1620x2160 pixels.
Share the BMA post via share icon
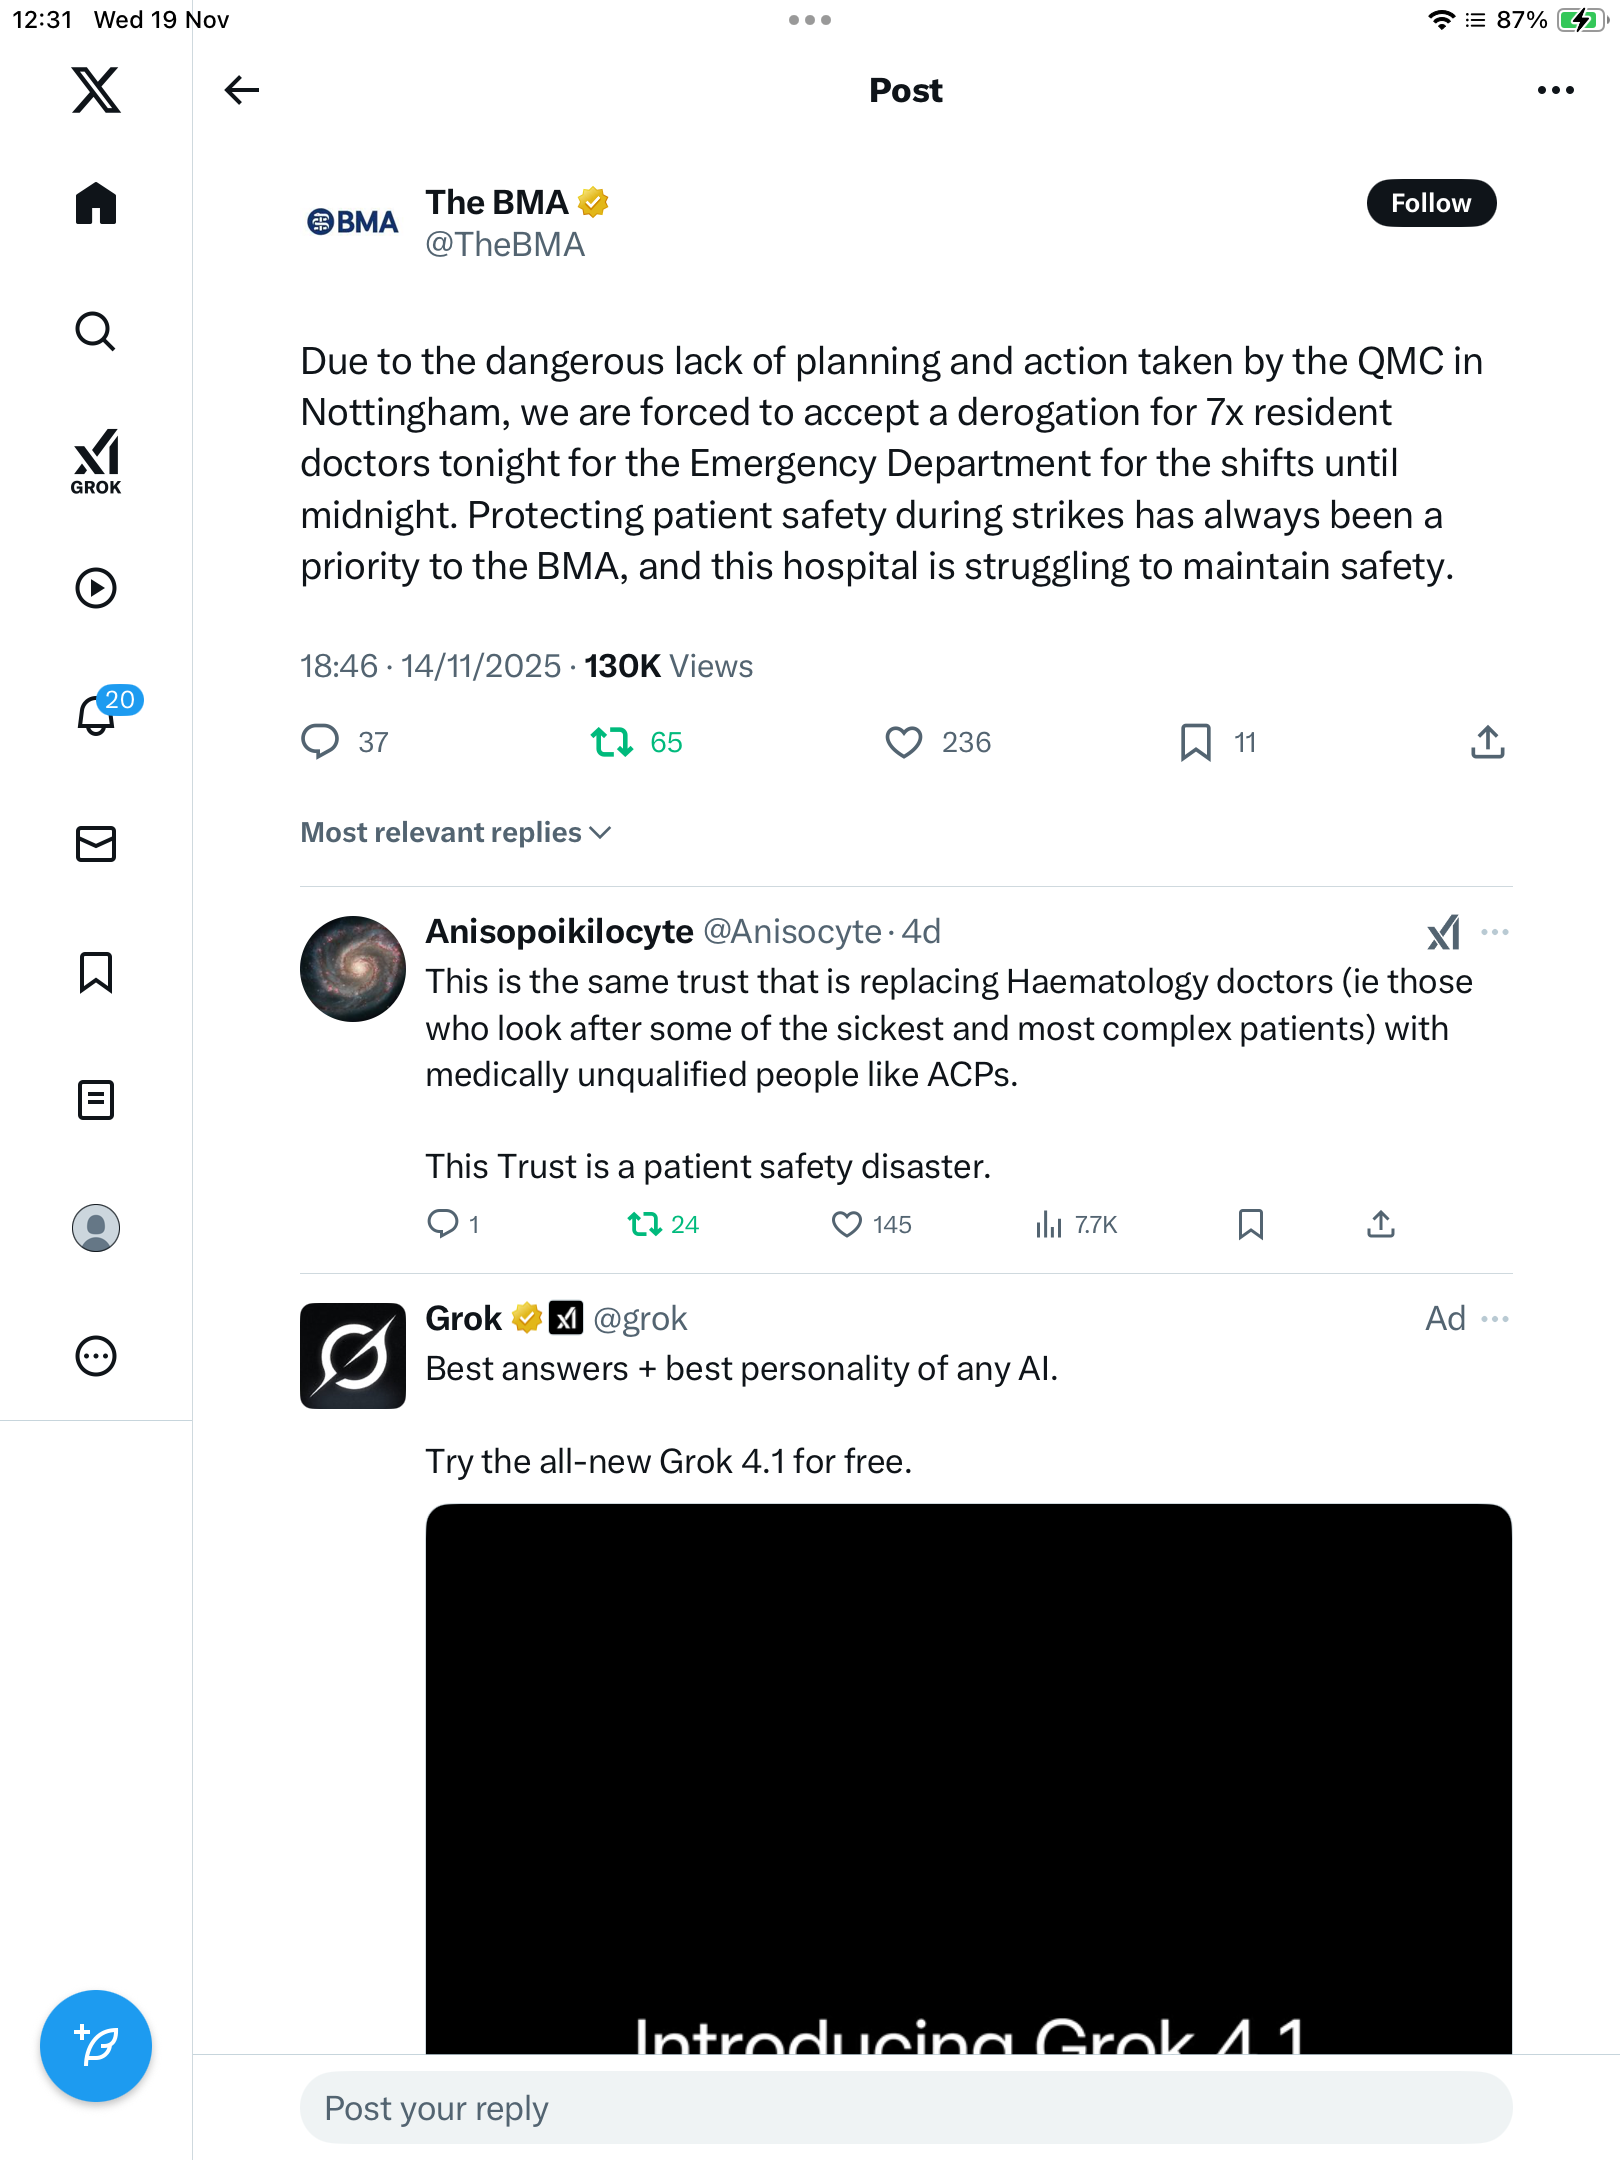click(1487, 742)
